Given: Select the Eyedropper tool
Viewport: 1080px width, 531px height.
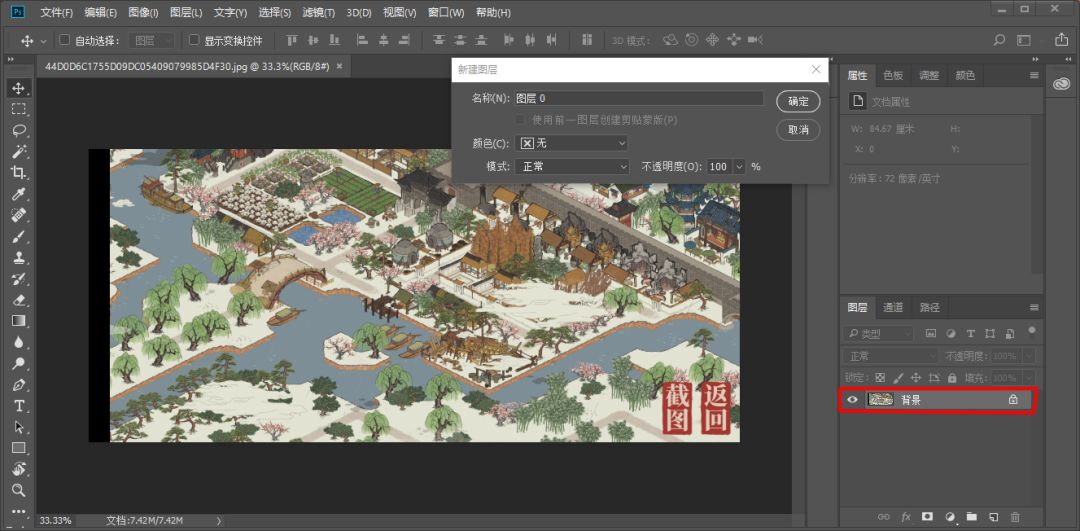Looking at the screenshot, I should pos(19,194).
